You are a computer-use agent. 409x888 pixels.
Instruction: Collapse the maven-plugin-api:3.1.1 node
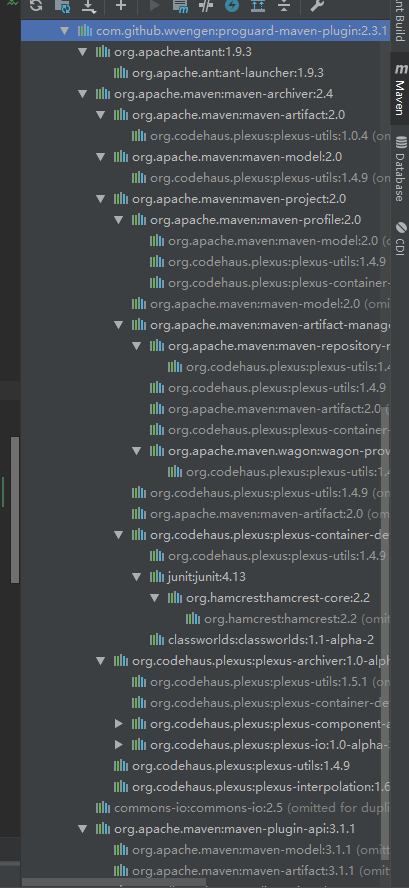[83, 829]
